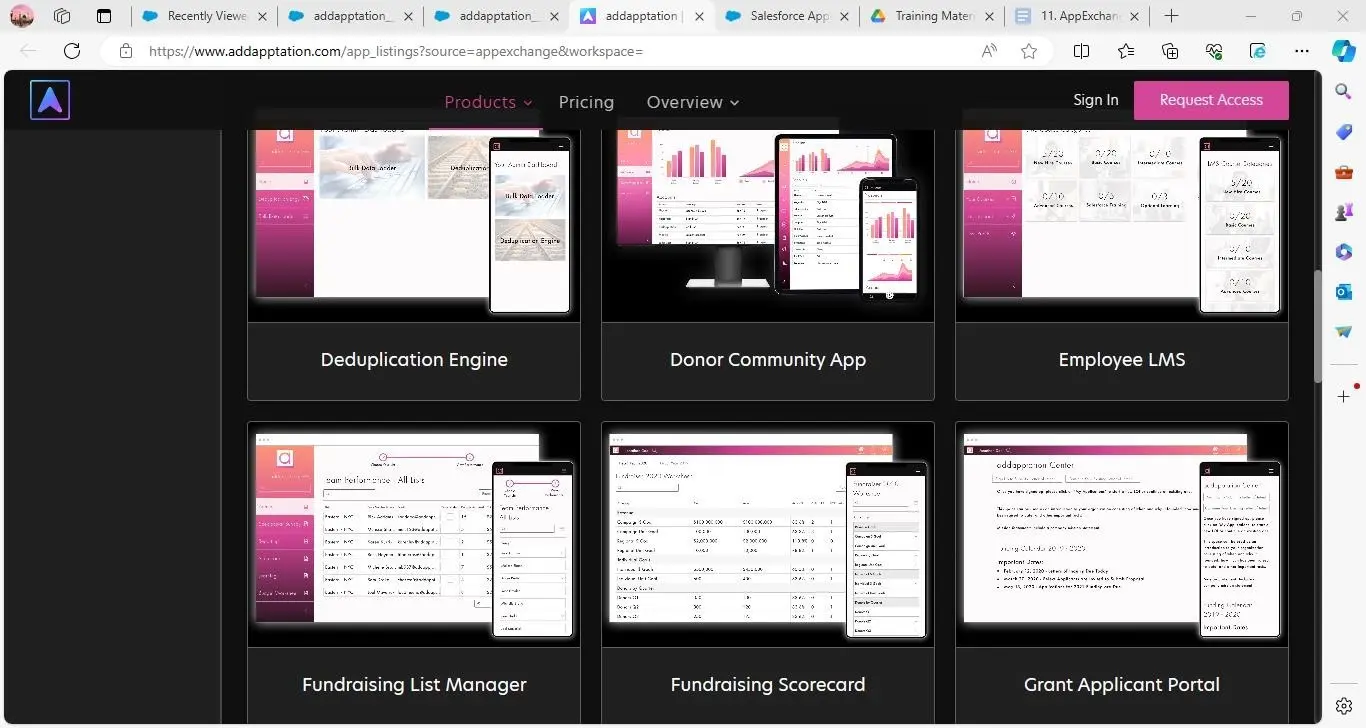Open the Read Aloud icon in the address bar

[x=989, y=51]
